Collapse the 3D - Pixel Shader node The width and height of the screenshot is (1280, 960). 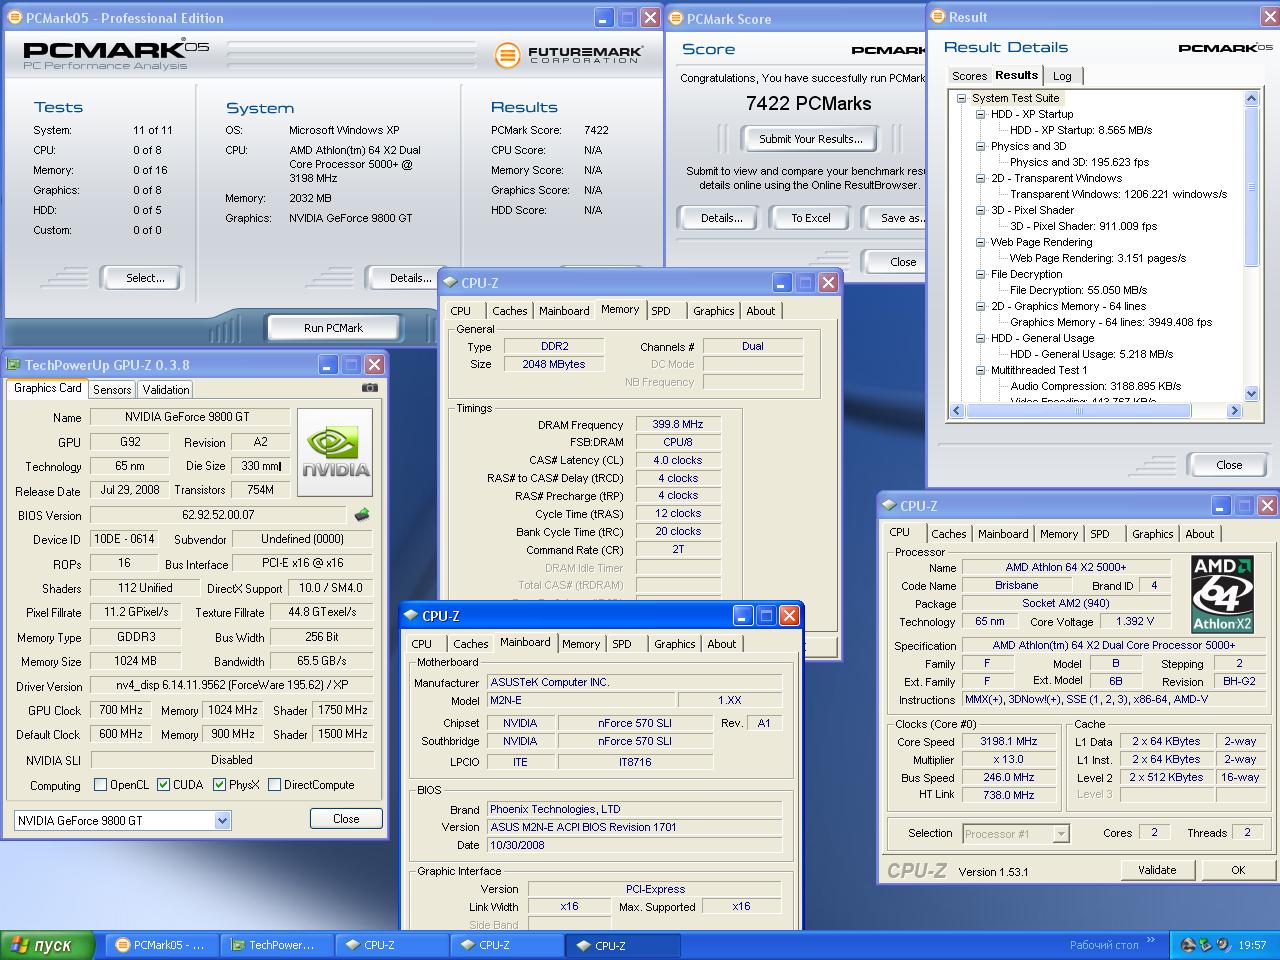coord(981,210)
